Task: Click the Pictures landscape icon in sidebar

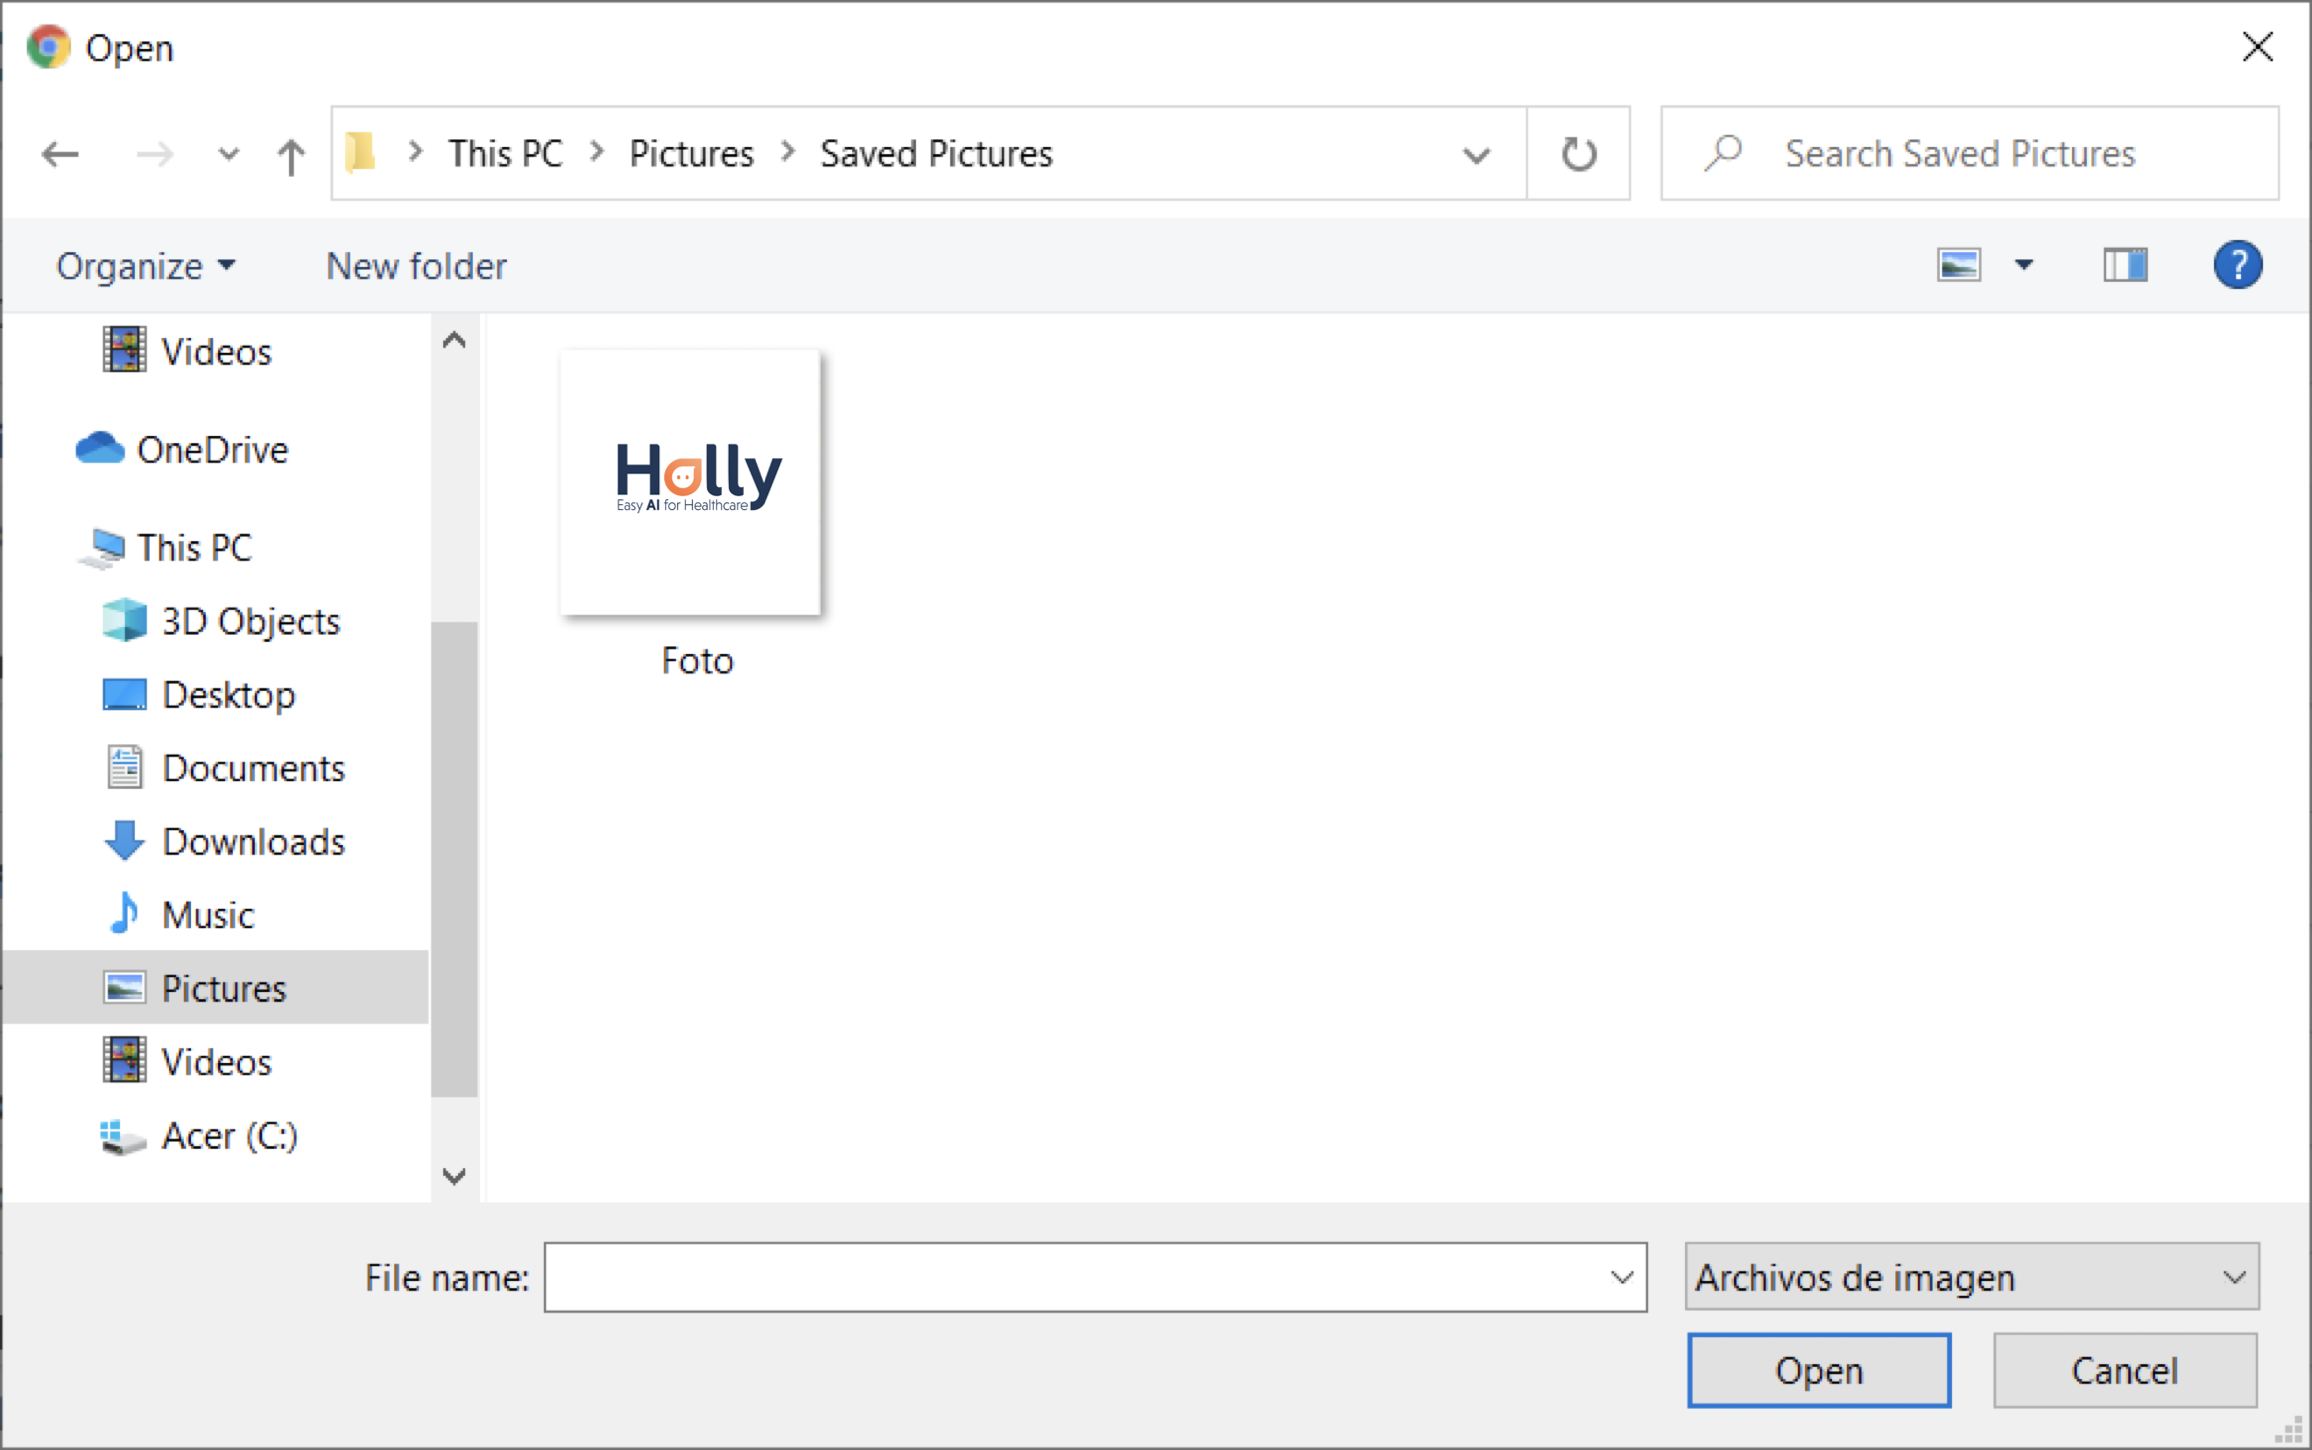Action: click(124, 988)
